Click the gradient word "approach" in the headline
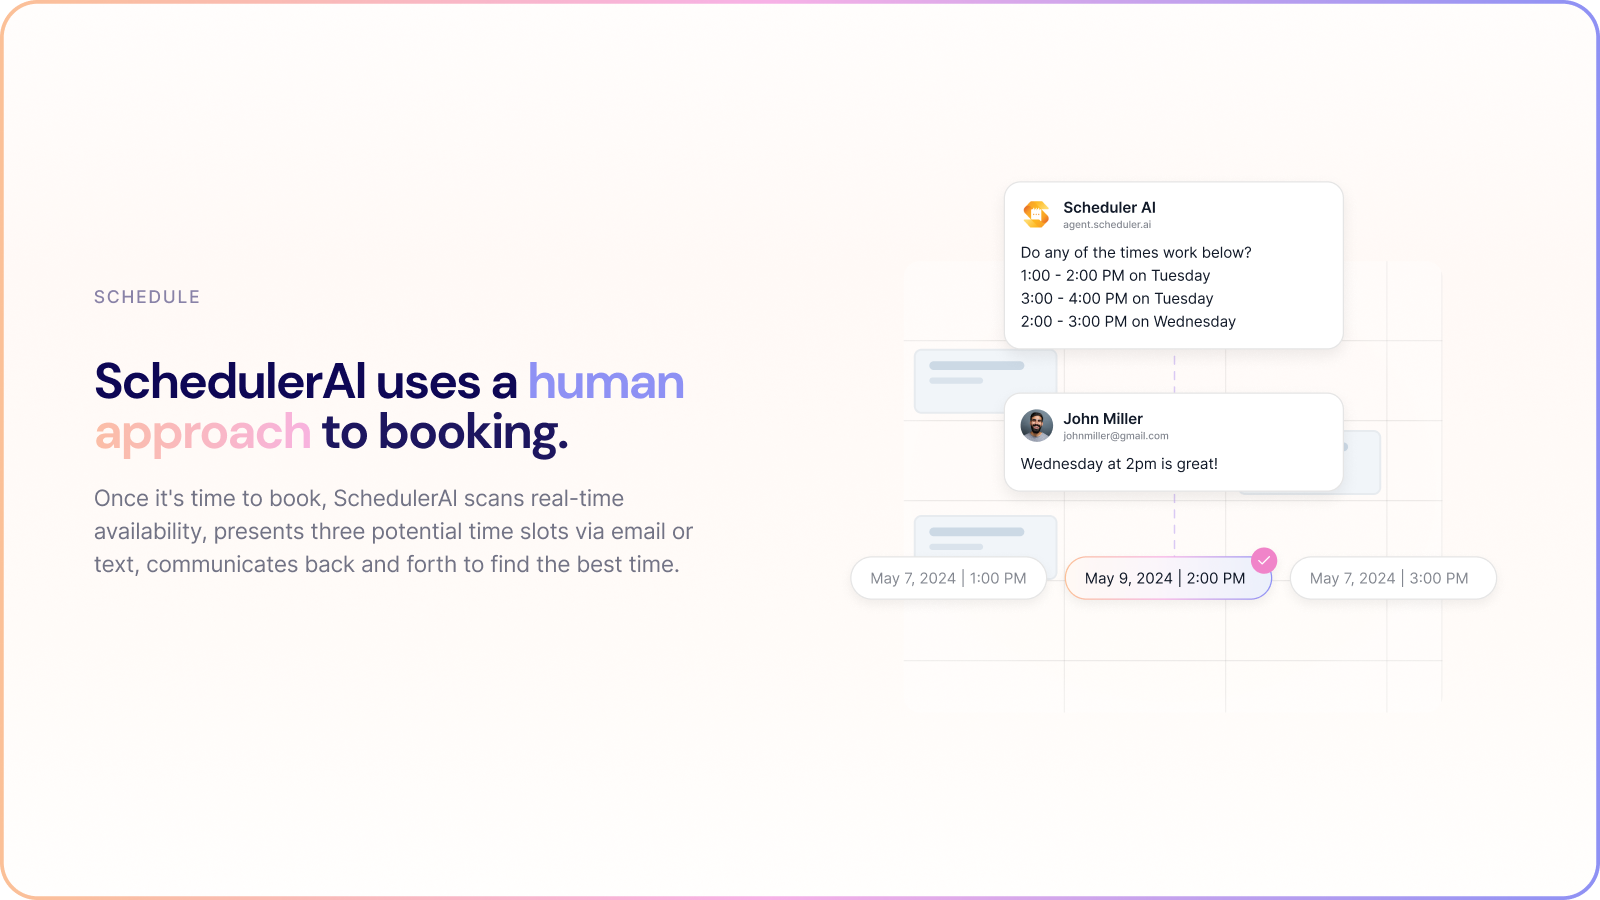 point(203,433)
